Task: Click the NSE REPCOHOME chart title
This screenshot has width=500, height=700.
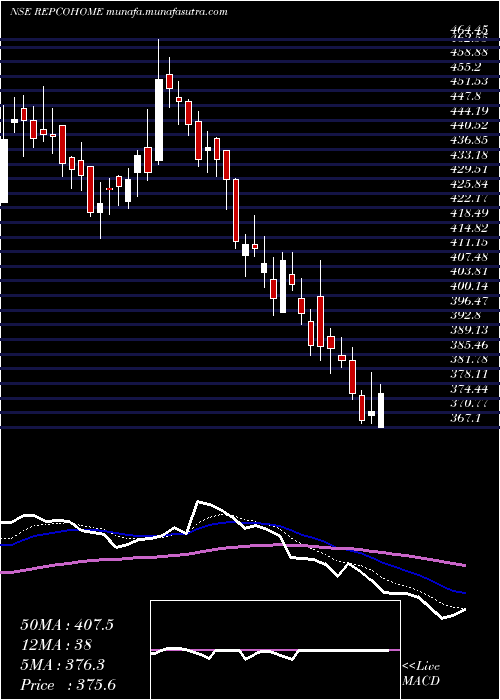Action: tap(58, 12)
